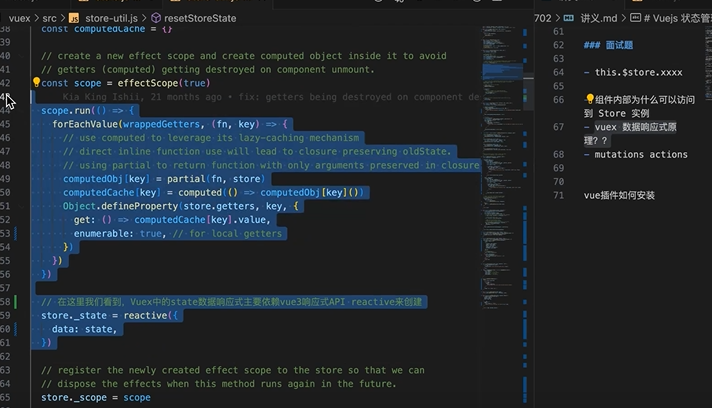This screenshot has height=408, width=712.
Task: Open store-util.js breadcrumb file list
Action: pyautogui.click(x=111, y=18)
